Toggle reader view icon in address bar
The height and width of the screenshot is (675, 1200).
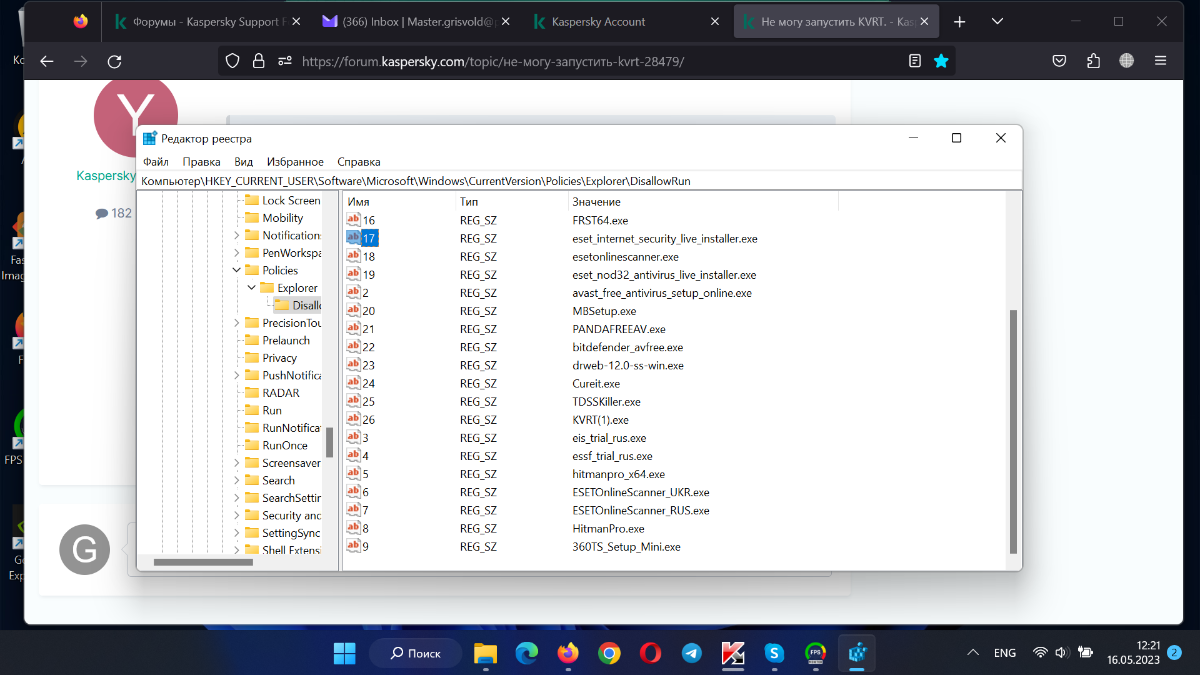pos(914,61)
